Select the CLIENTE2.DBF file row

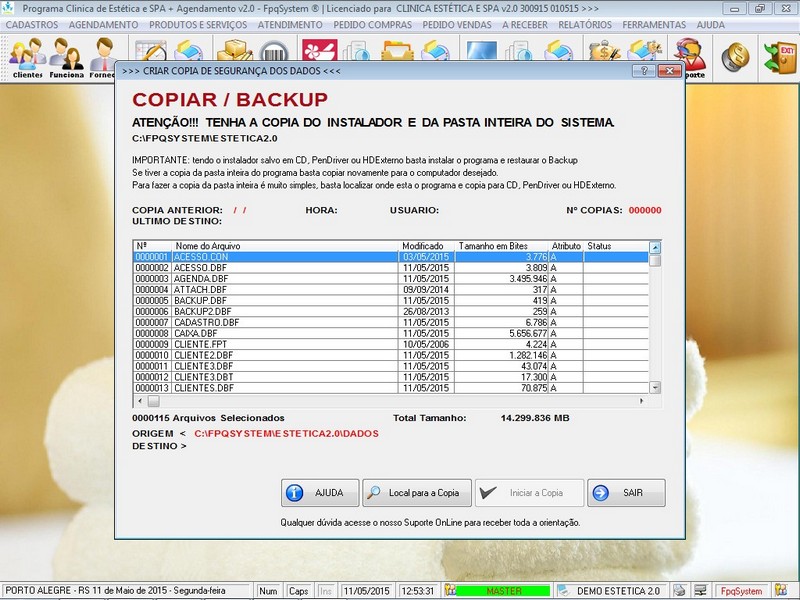coord(391,355)
